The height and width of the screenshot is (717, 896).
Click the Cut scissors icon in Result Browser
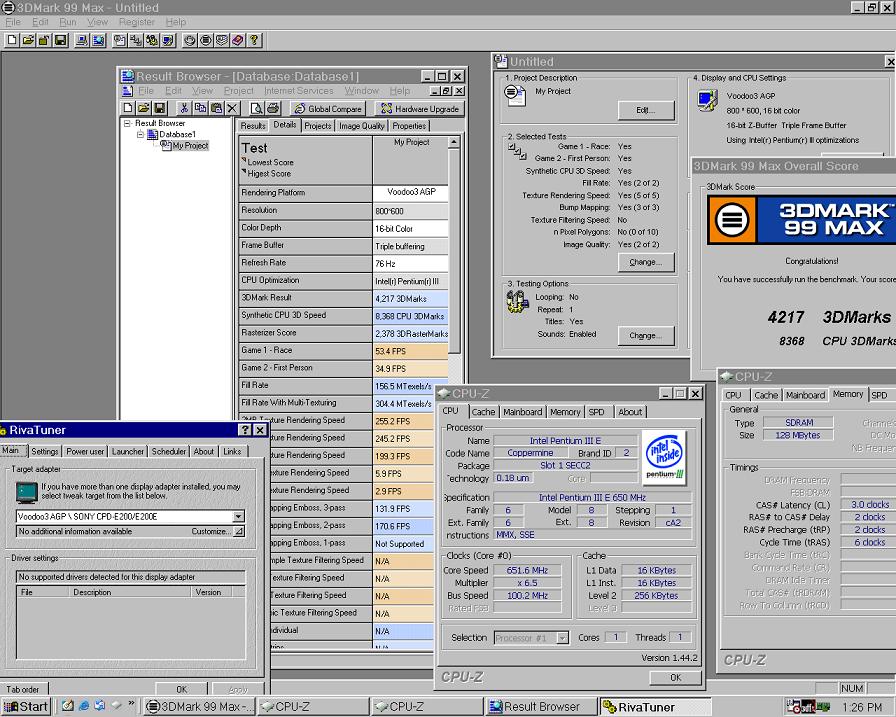coord(184,108)
